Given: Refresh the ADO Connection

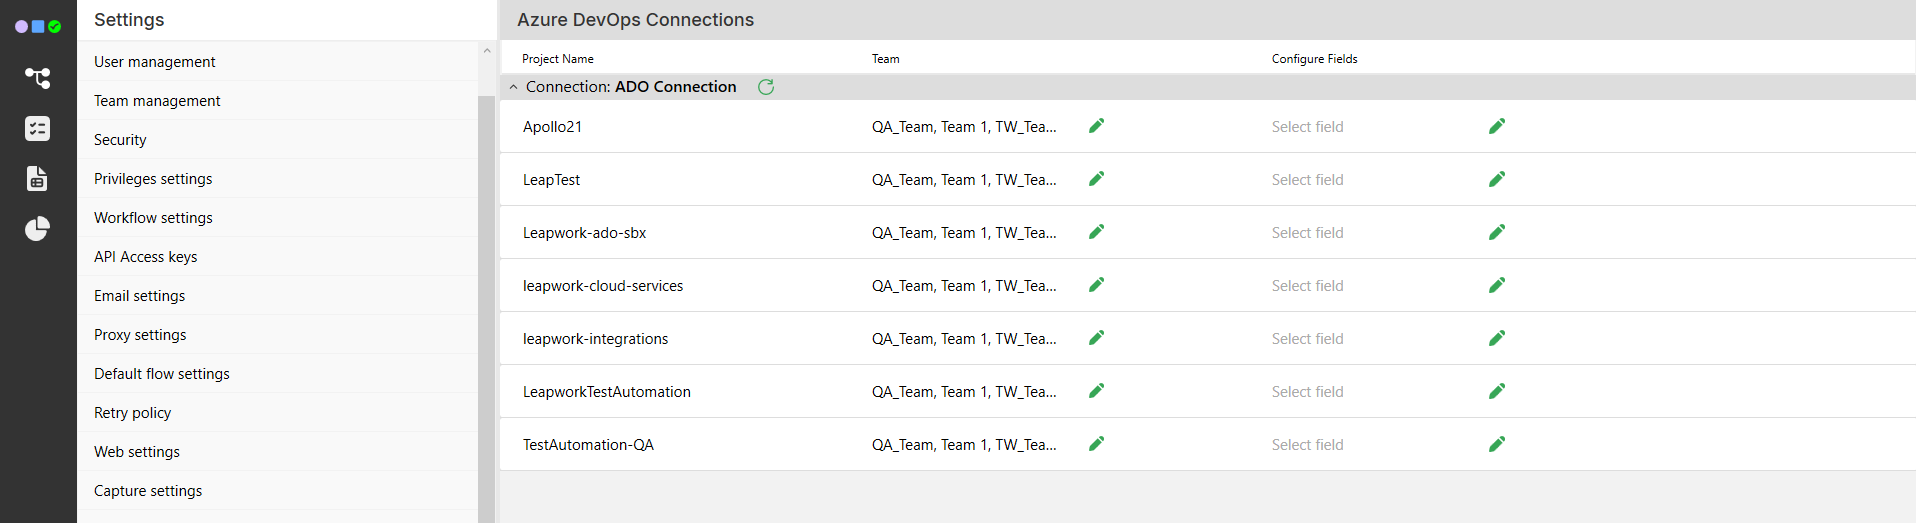Looking at the screenshot, I should tap(766, 87).
